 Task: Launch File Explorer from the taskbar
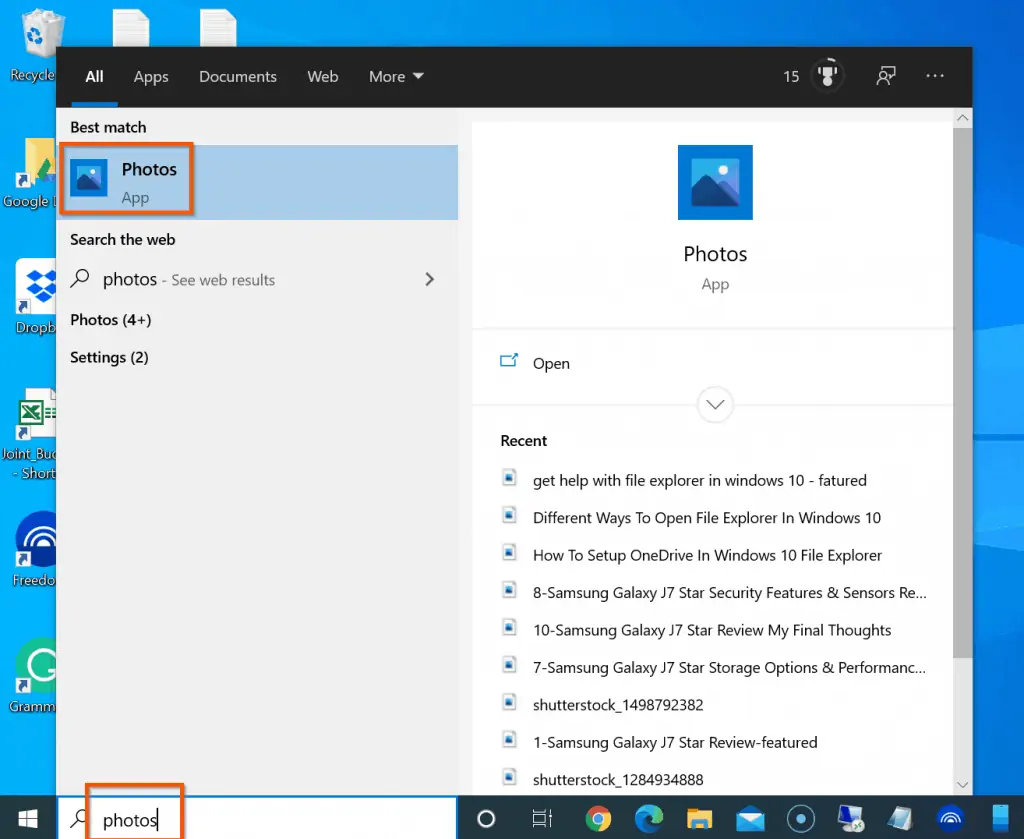(x=700, y=819)
